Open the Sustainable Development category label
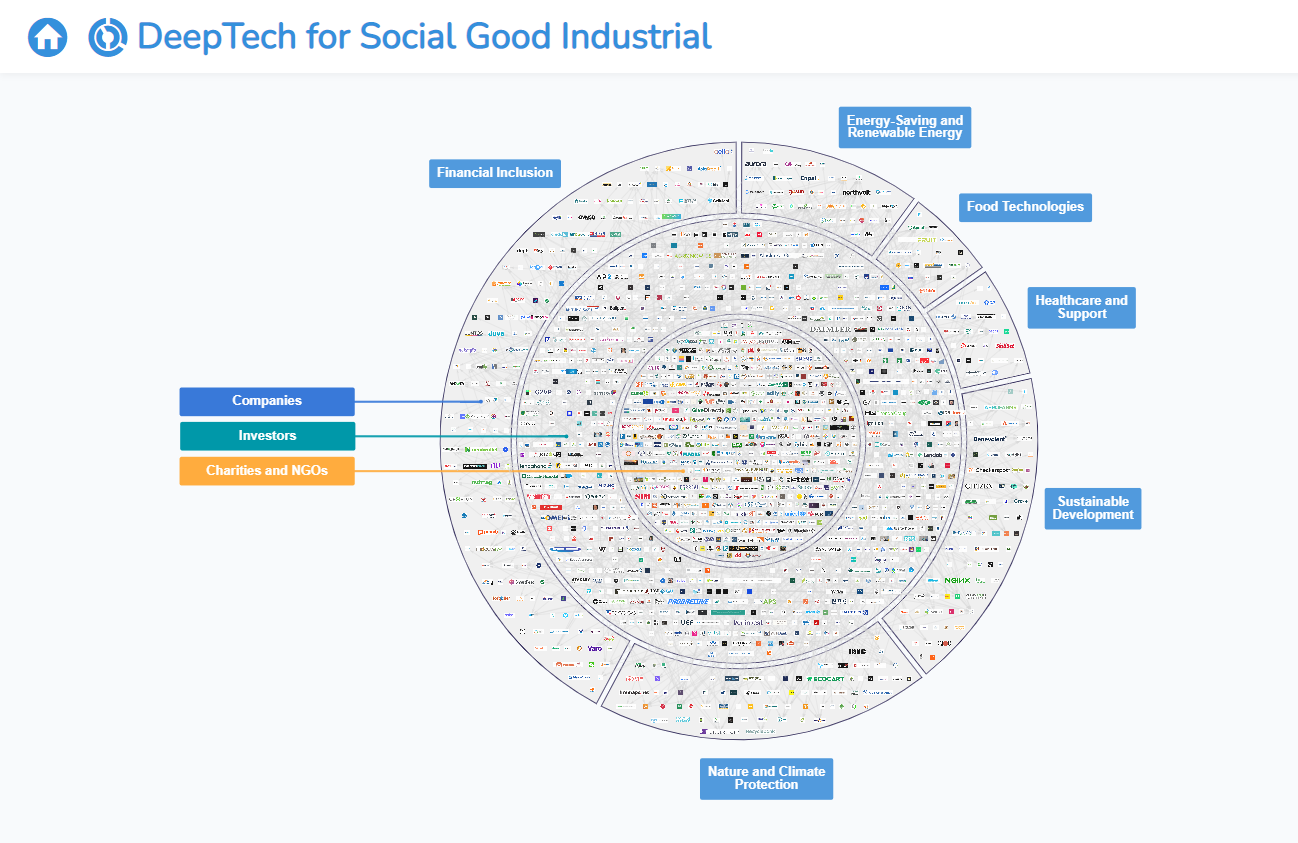1298x843 pixels. click(x=1093, y=508)
